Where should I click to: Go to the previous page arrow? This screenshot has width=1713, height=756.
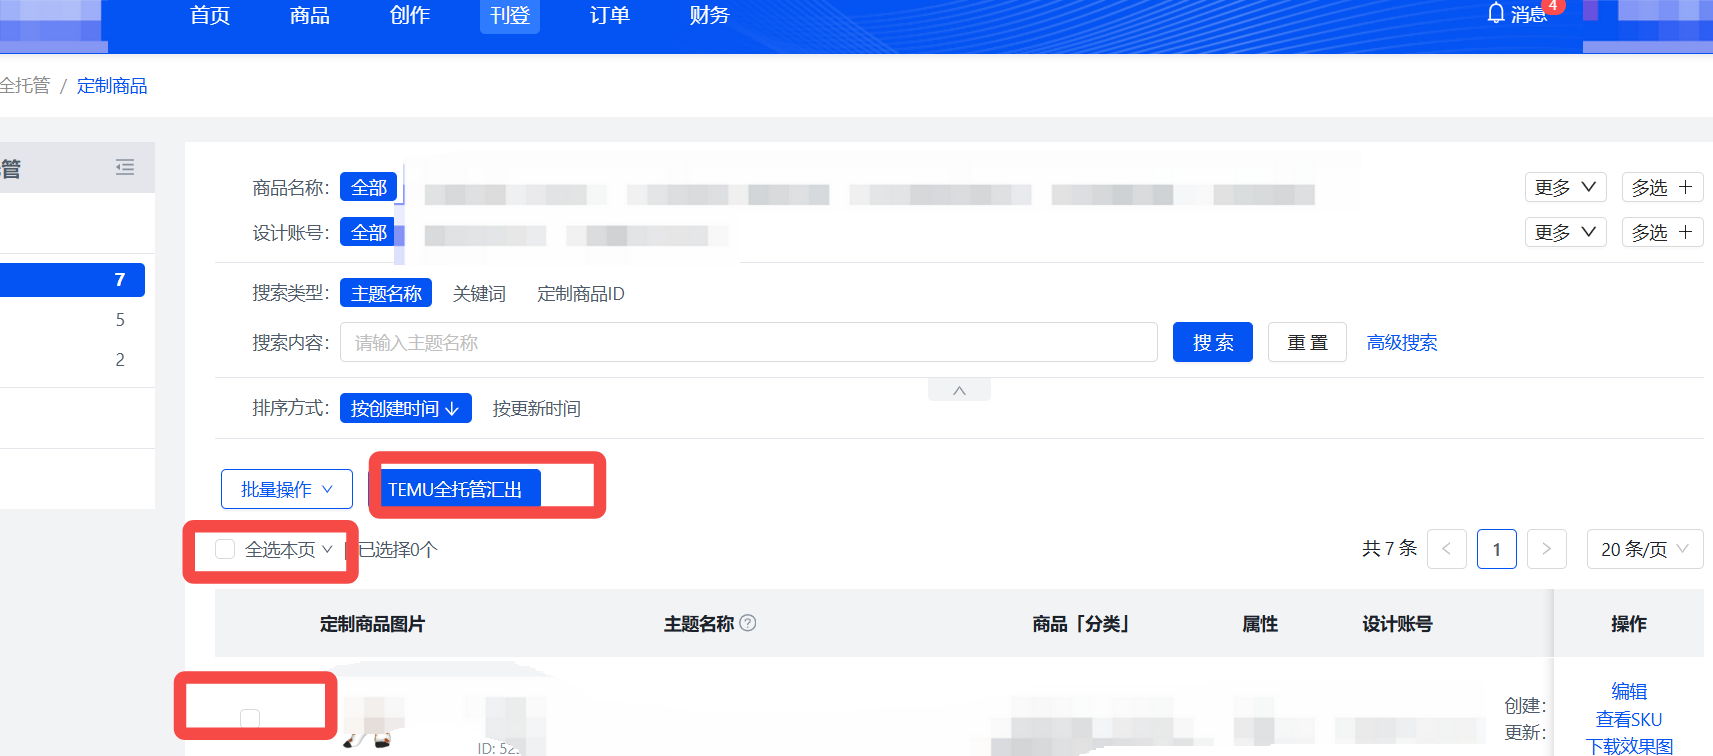pos(1446,549)
